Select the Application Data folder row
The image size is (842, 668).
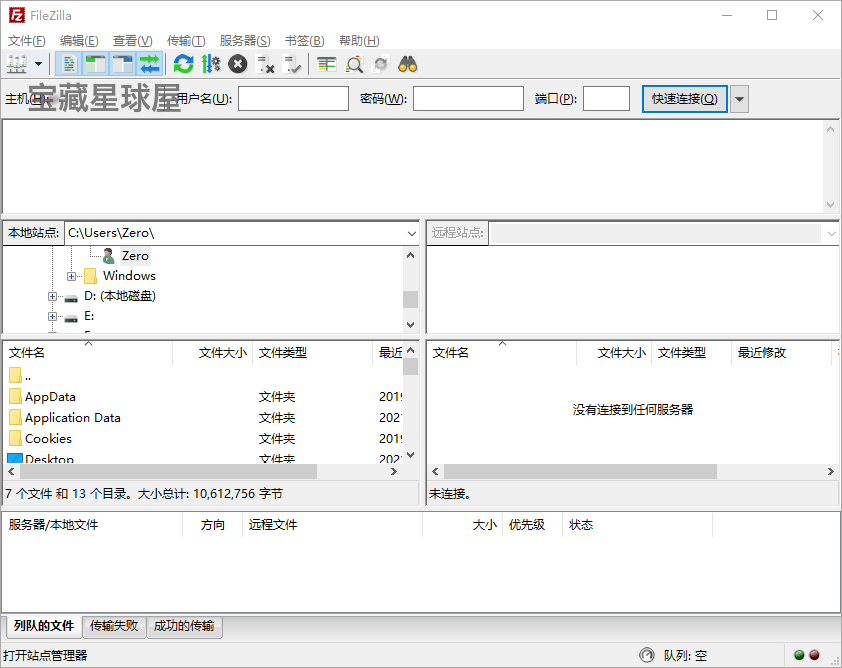pyautogui.click(x=203, y=418)
